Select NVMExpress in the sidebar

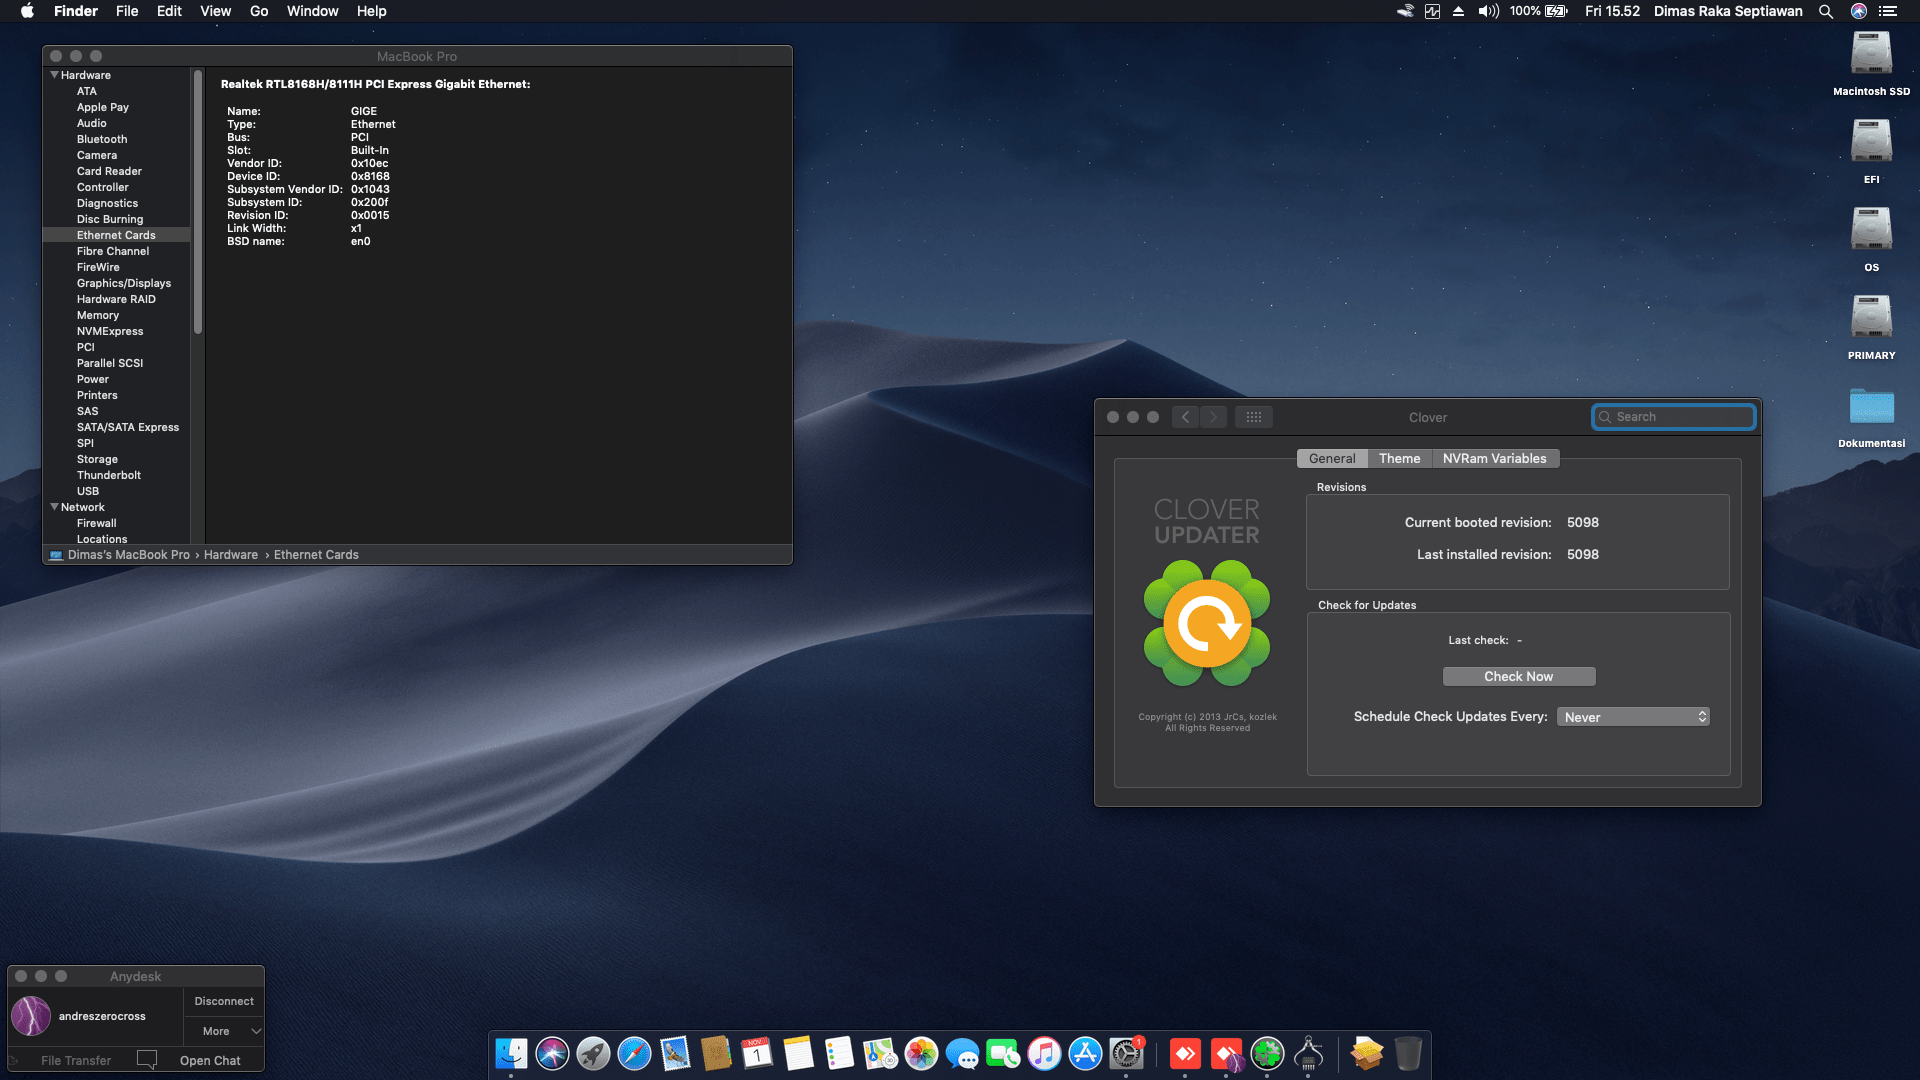[x=110, y=331]
